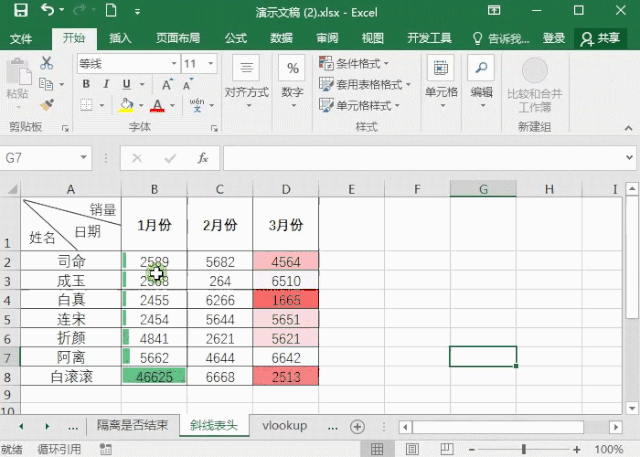Open the Customize Quick Access Toolbar arrow
640x457 pixels.
(x=138, y=12)
